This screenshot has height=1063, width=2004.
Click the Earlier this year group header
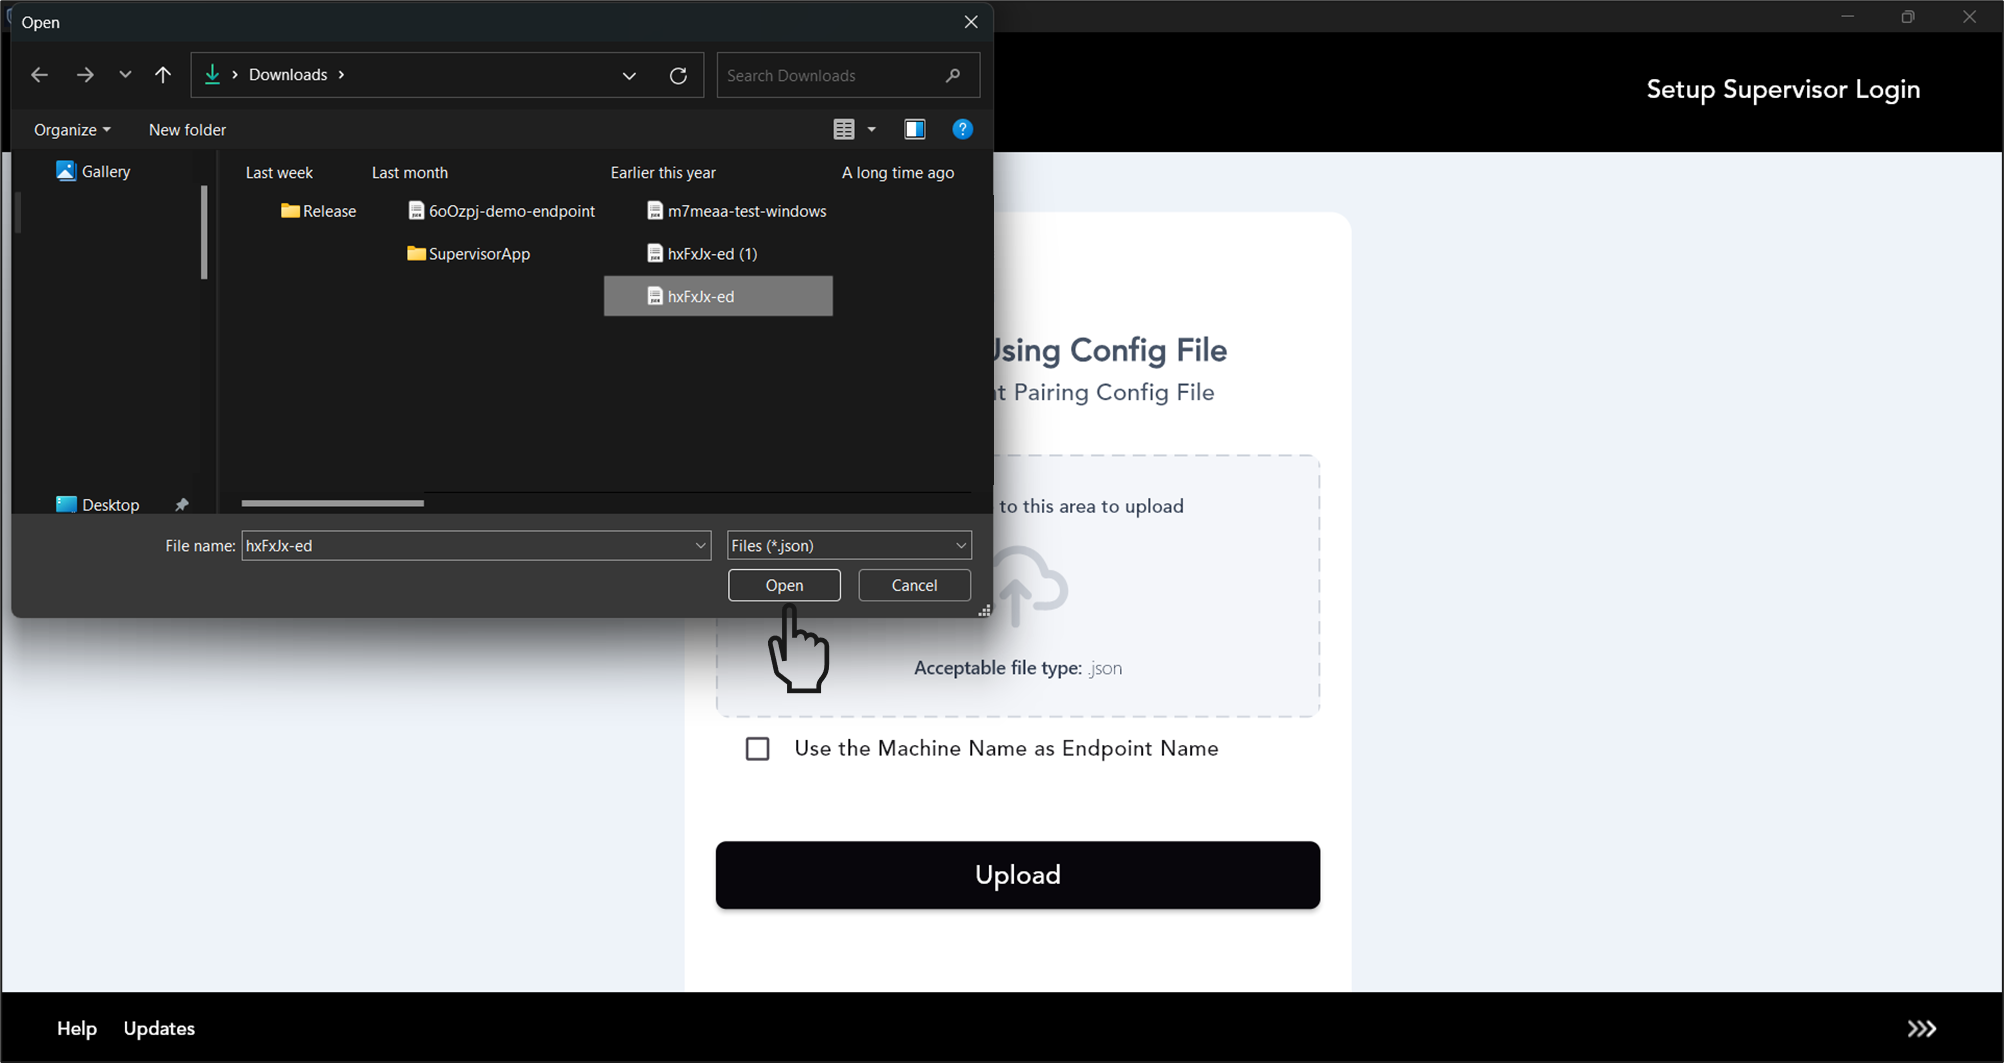663,173
